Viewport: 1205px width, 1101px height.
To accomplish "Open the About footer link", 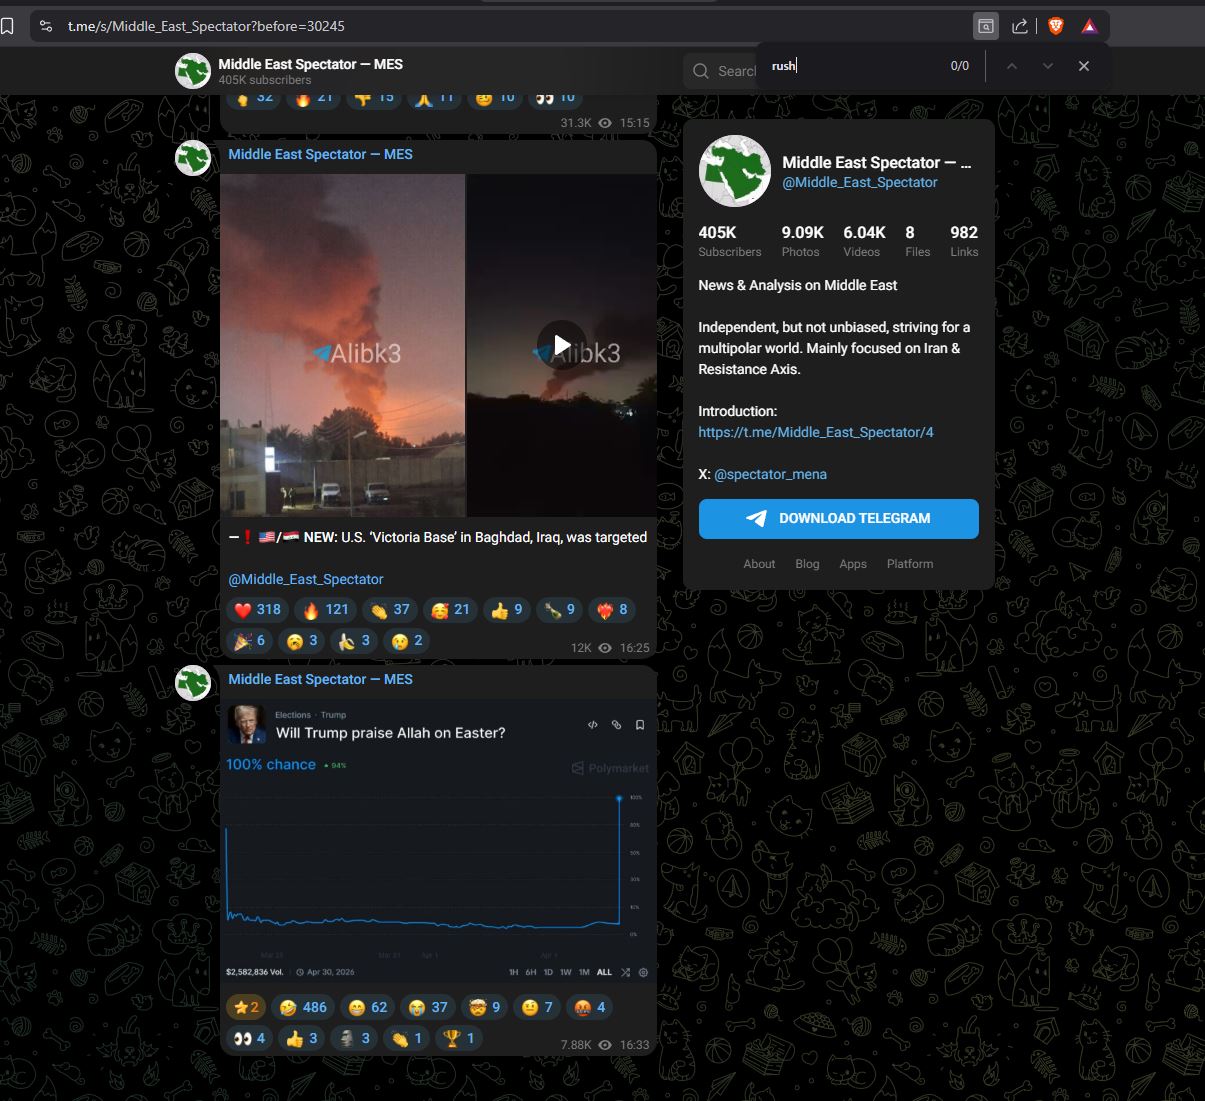I will coord(759,564).
